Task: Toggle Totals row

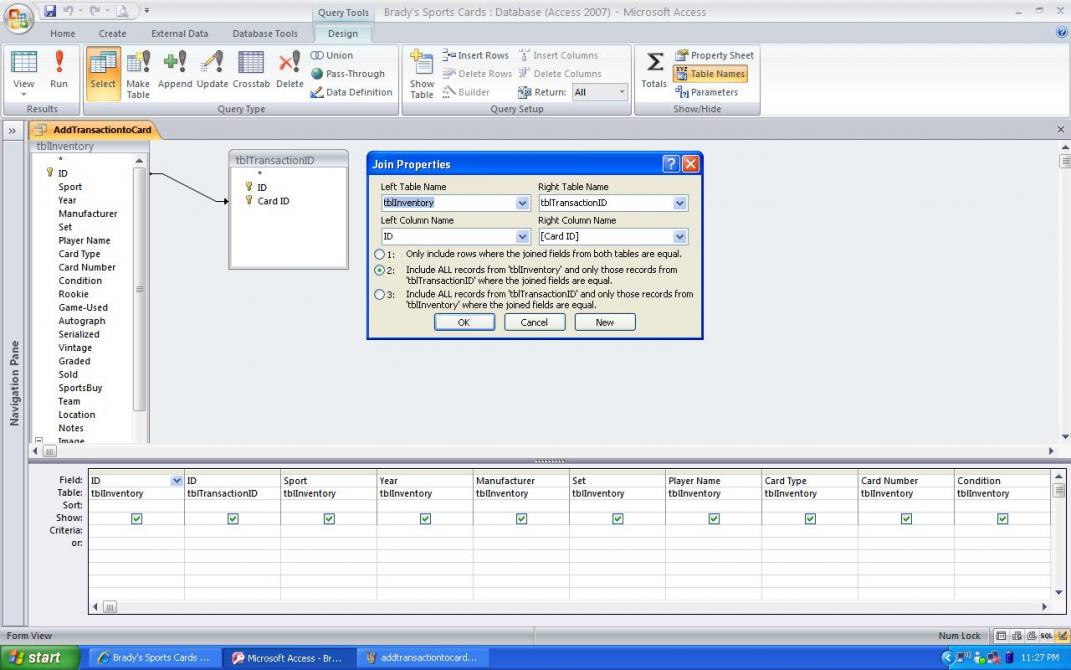Action: pyautogui.click(x=654, y=70)
